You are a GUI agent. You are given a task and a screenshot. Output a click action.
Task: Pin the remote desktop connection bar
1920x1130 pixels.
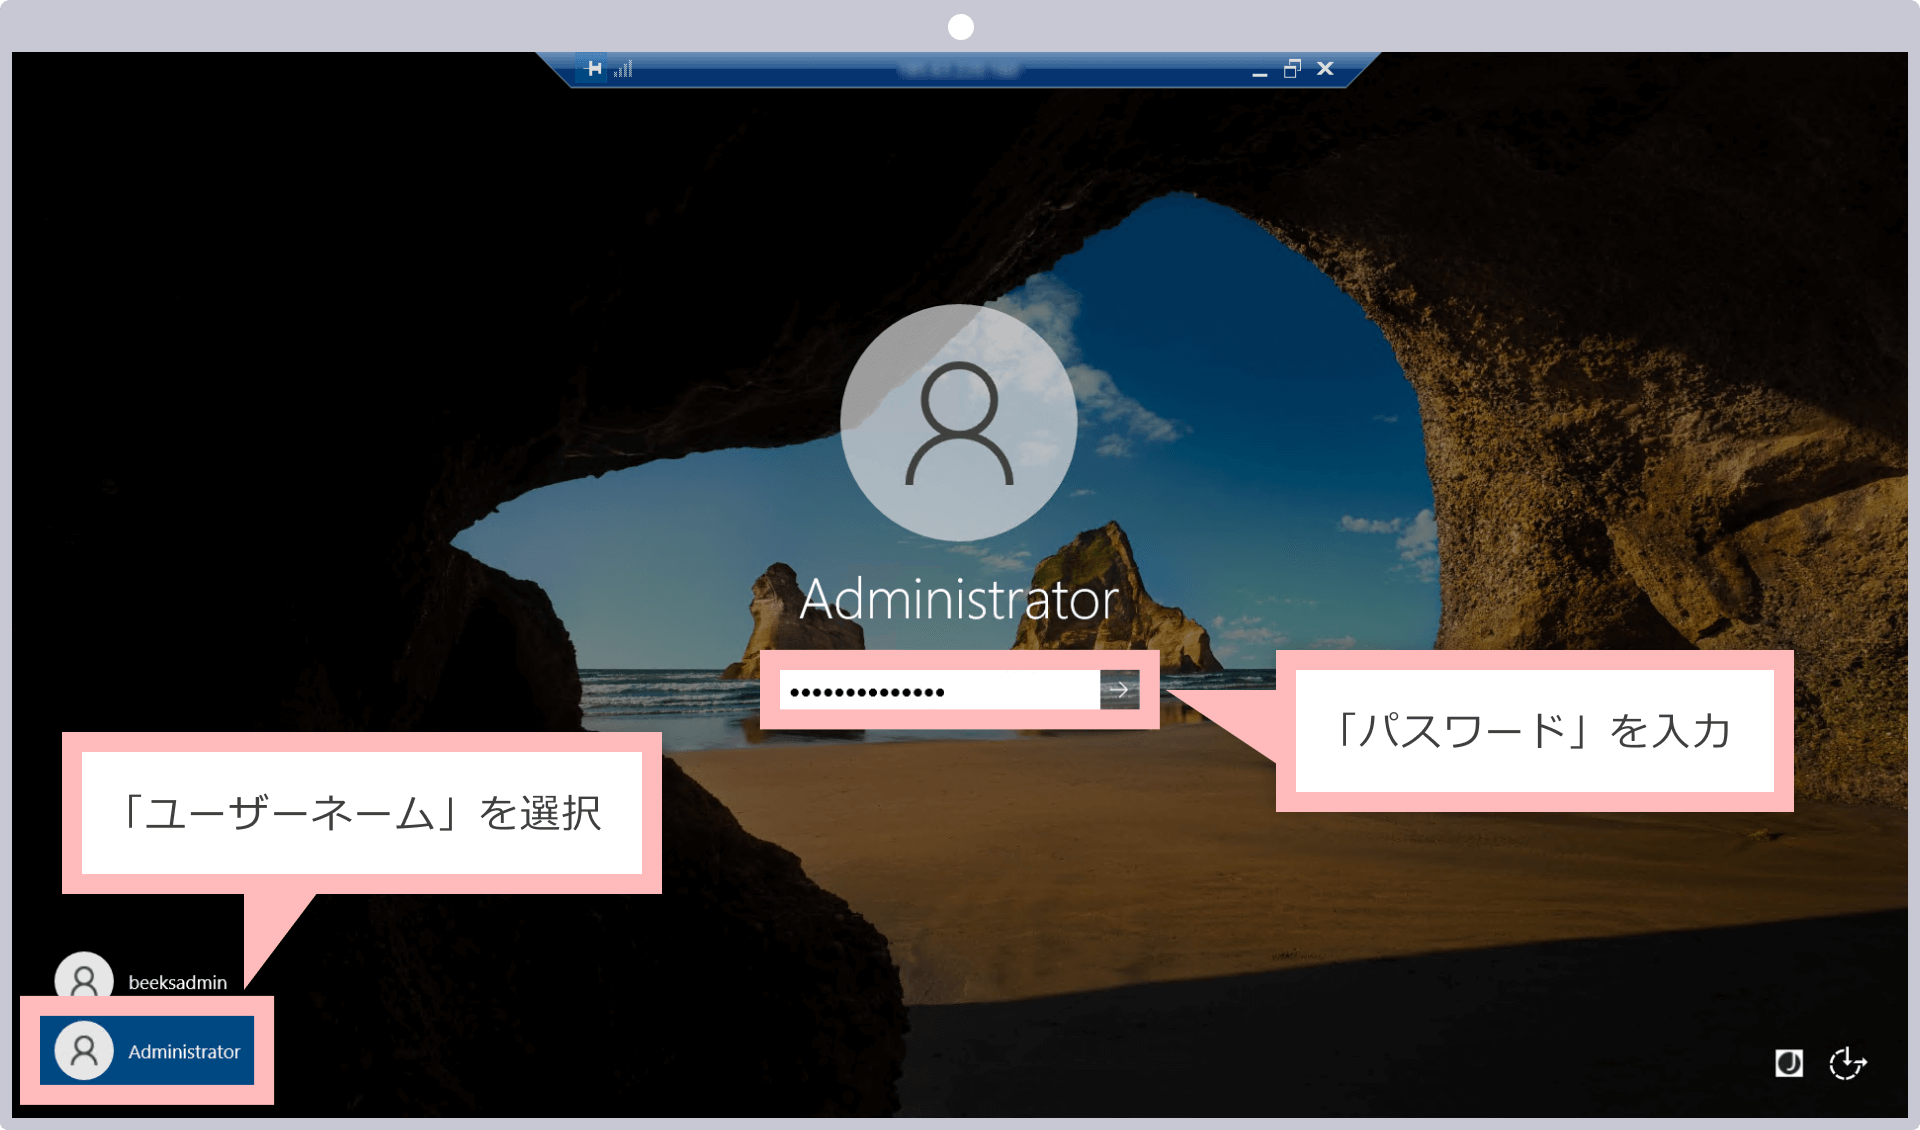pyautogui.click(x=594, y=69)
